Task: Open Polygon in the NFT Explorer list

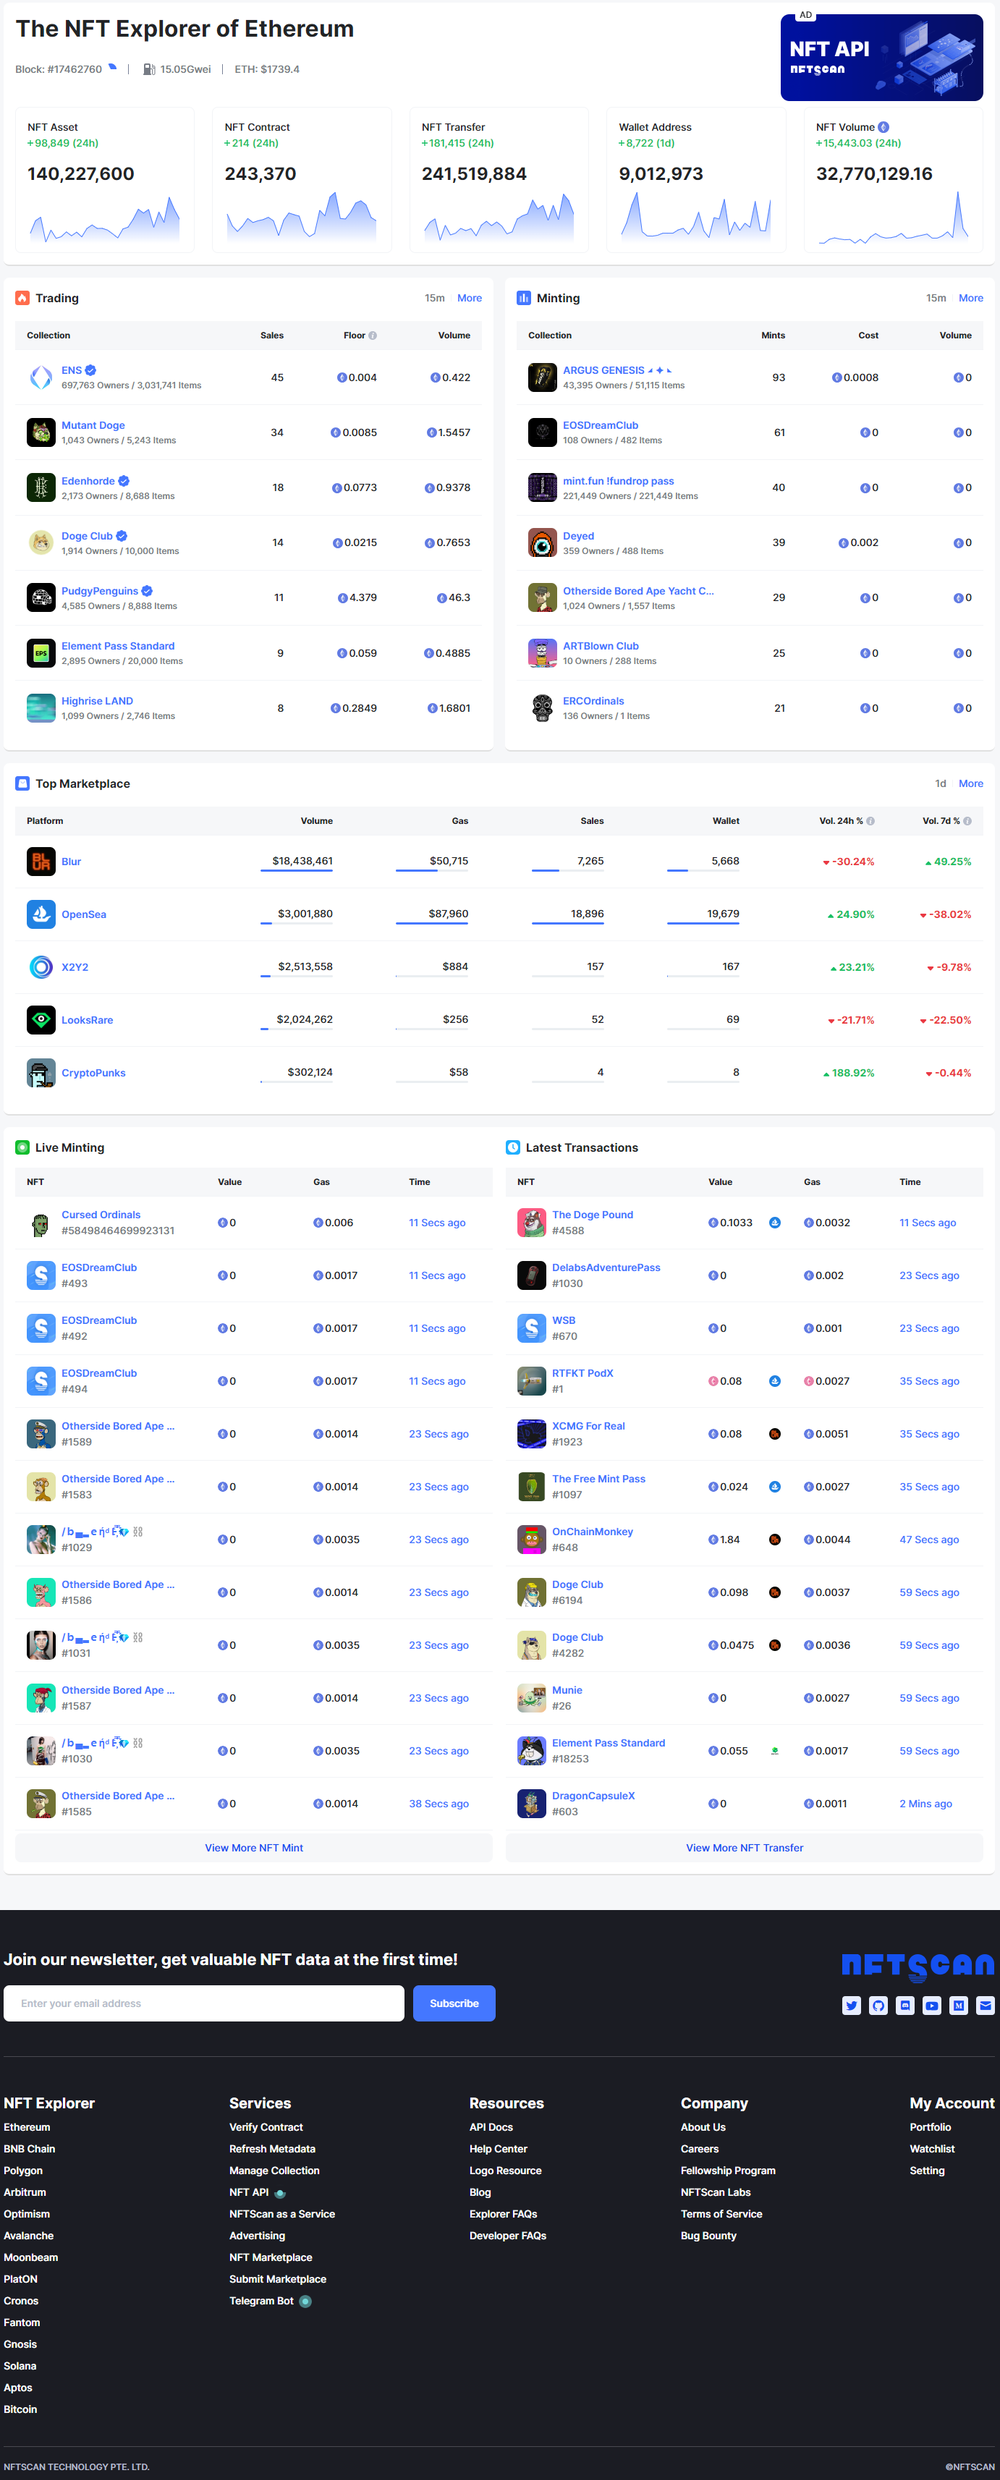Action: (23, 2171)
